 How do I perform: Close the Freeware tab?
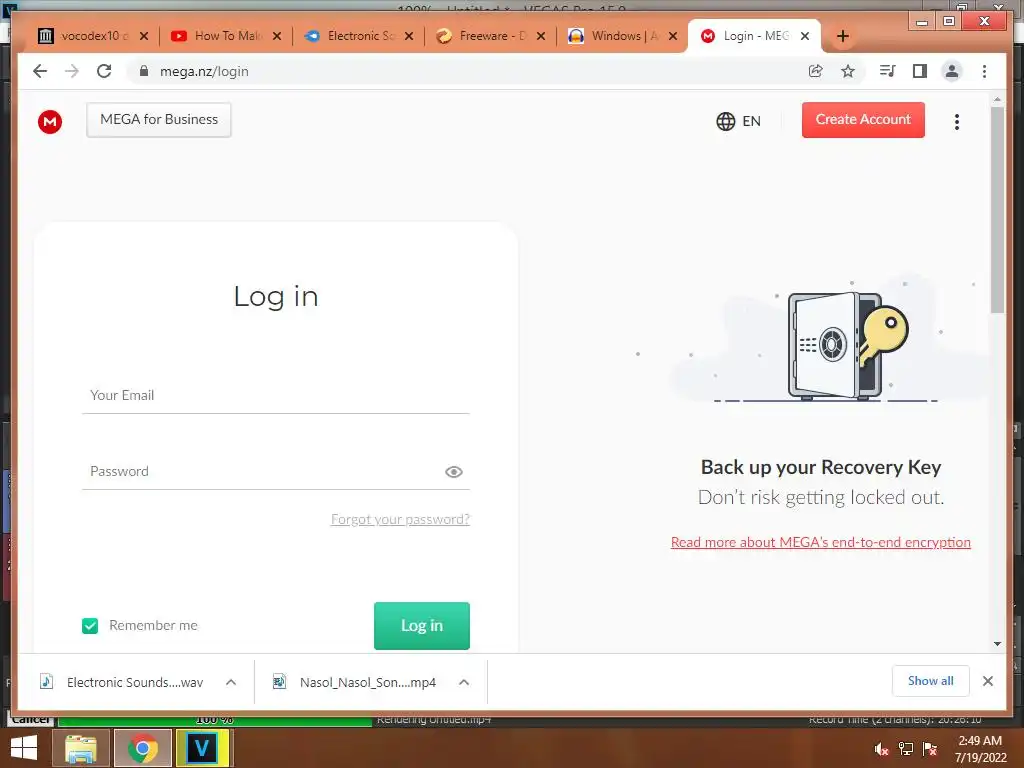541,36
